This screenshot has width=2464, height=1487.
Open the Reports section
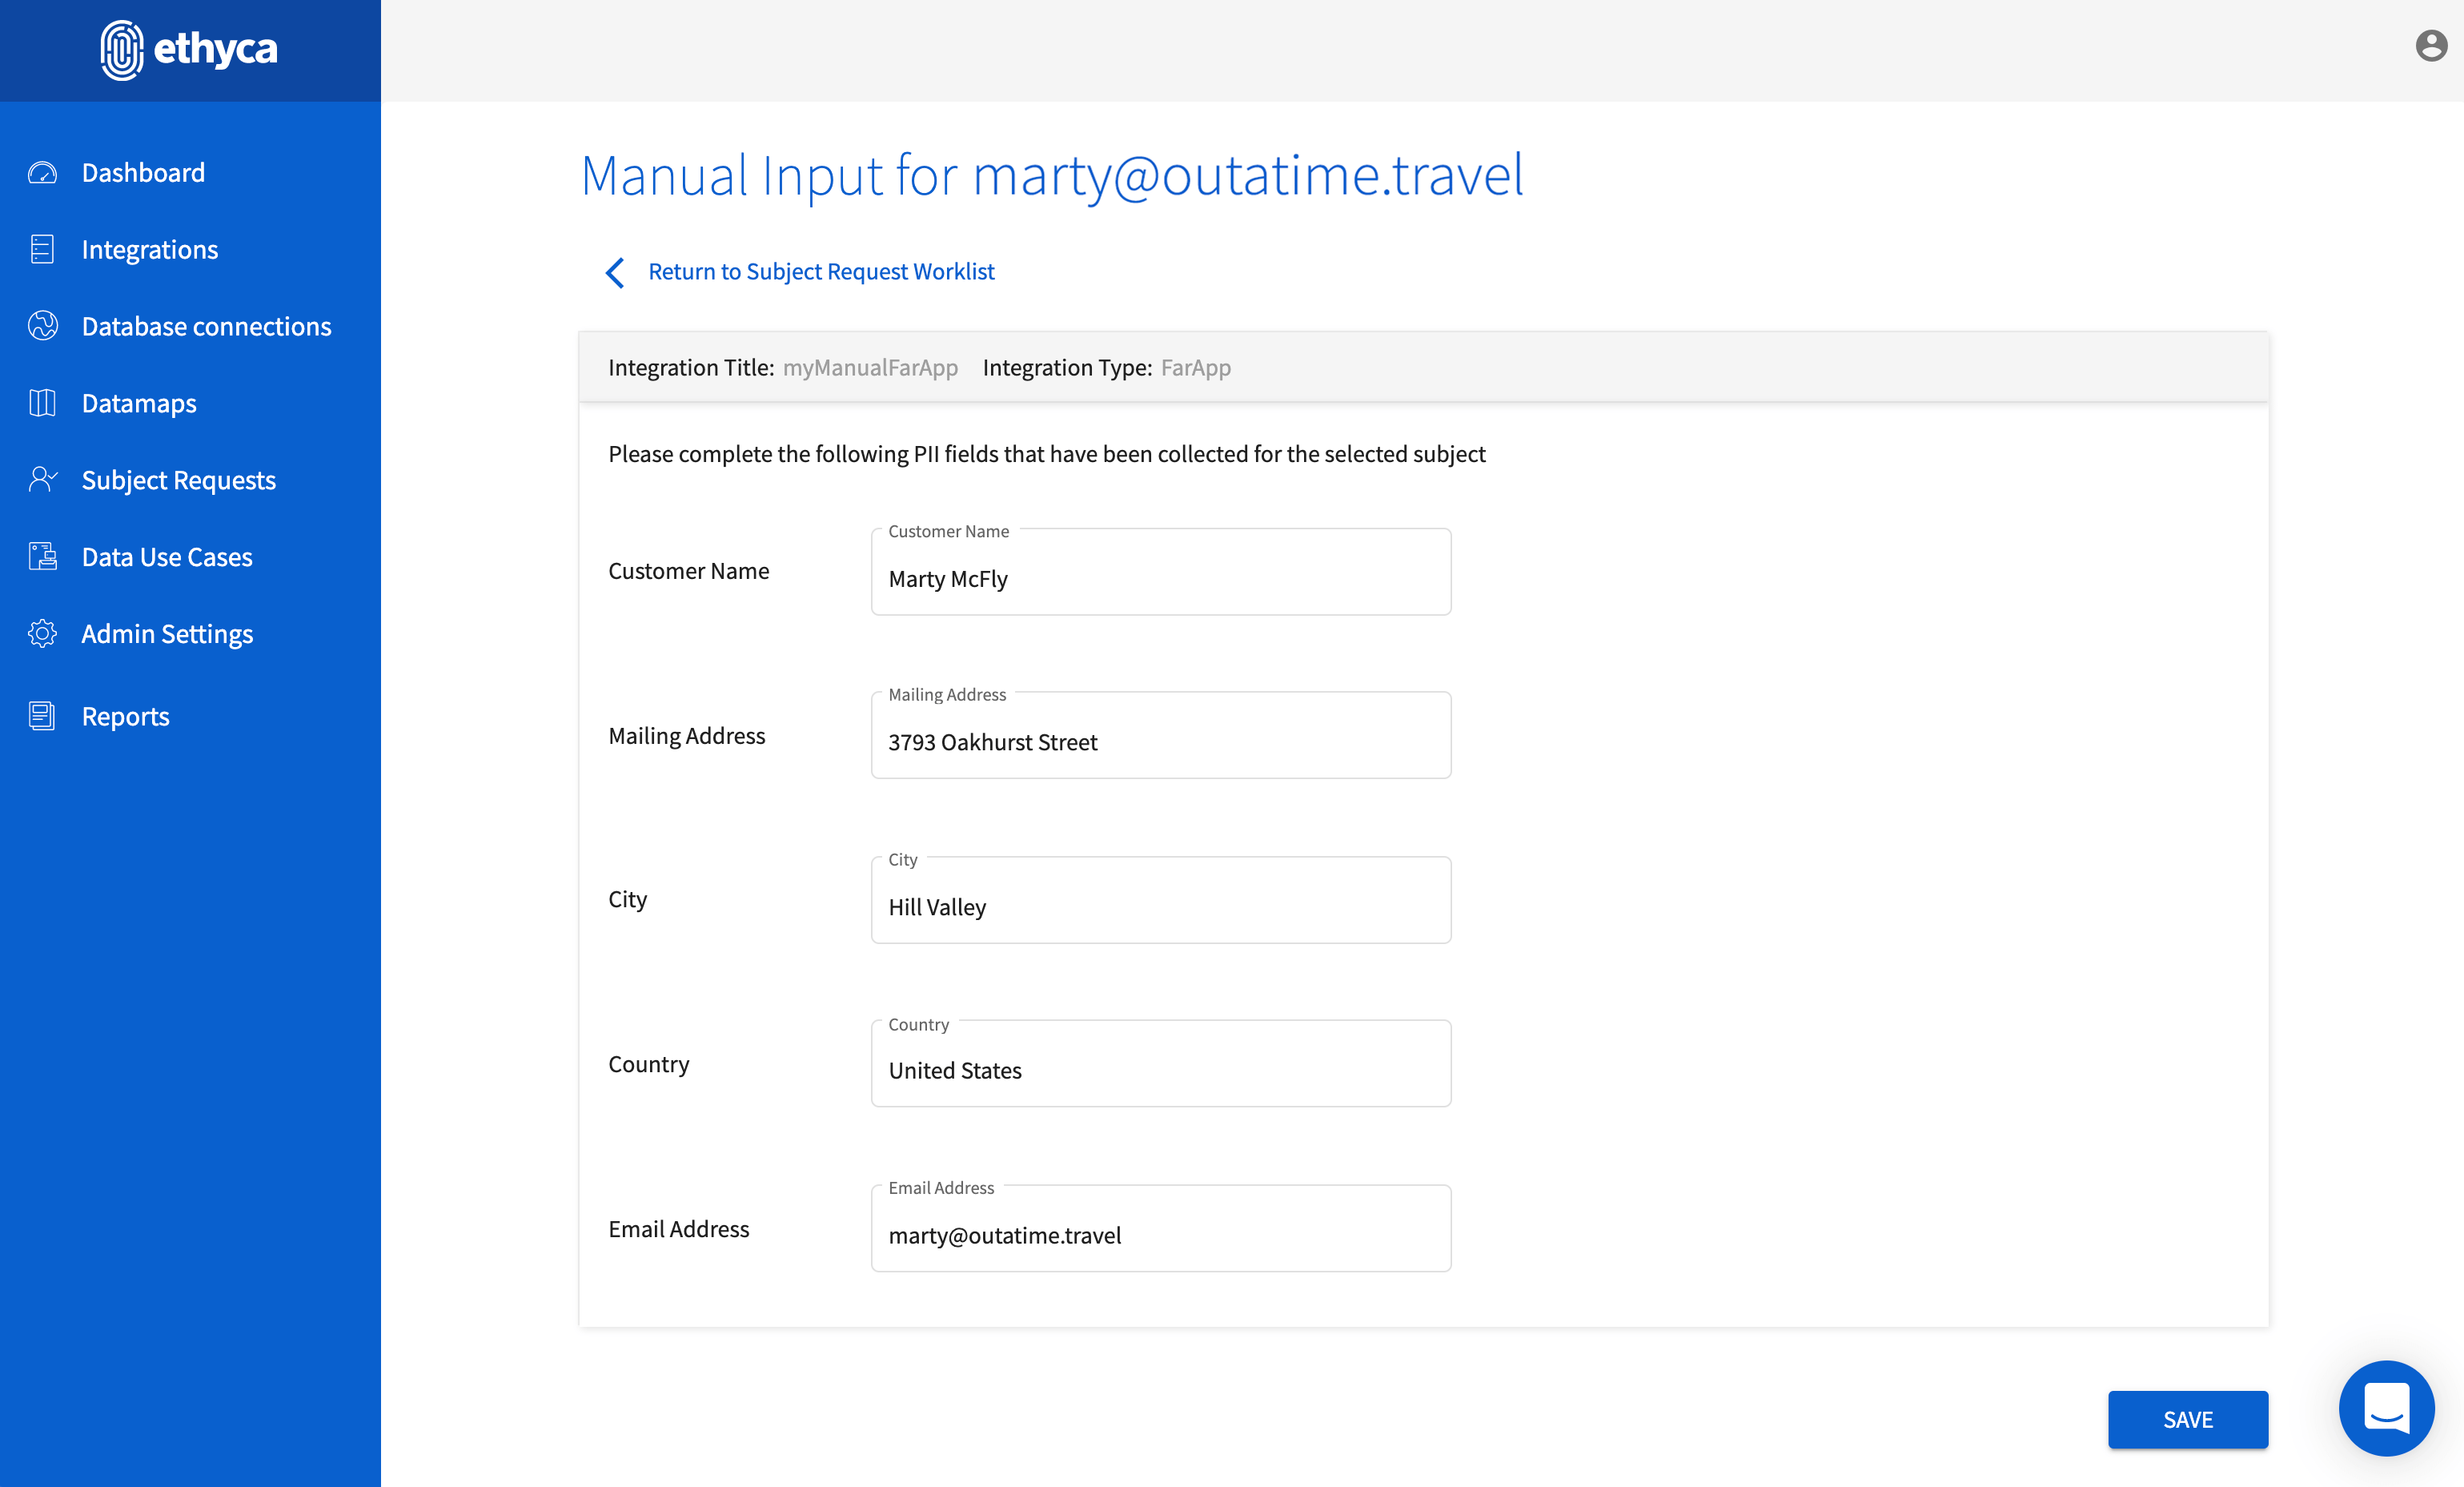point(125,716)
